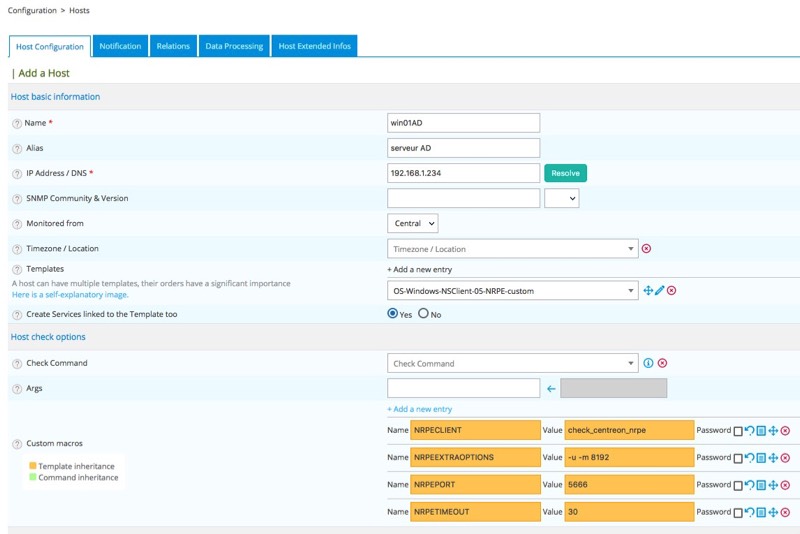Check the Password box for NRPEEXTRAOPTIONS
Image resolution: width=800 pixels, height=534 pixels.
click(738, 458)
